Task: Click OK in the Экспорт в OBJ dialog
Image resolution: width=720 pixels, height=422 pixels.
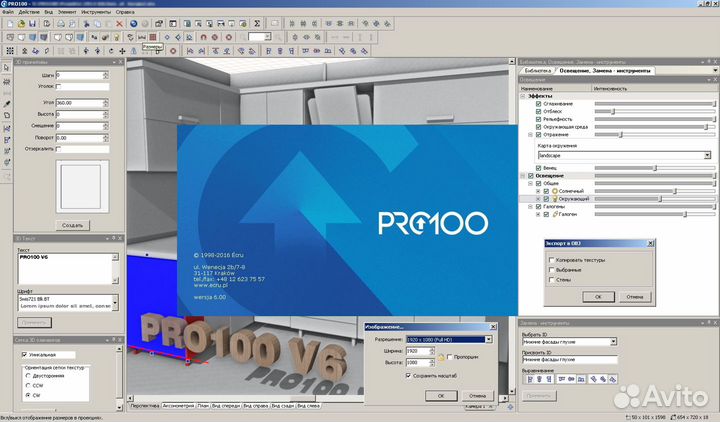Action: pyautogui.click(x=598, y=297)
